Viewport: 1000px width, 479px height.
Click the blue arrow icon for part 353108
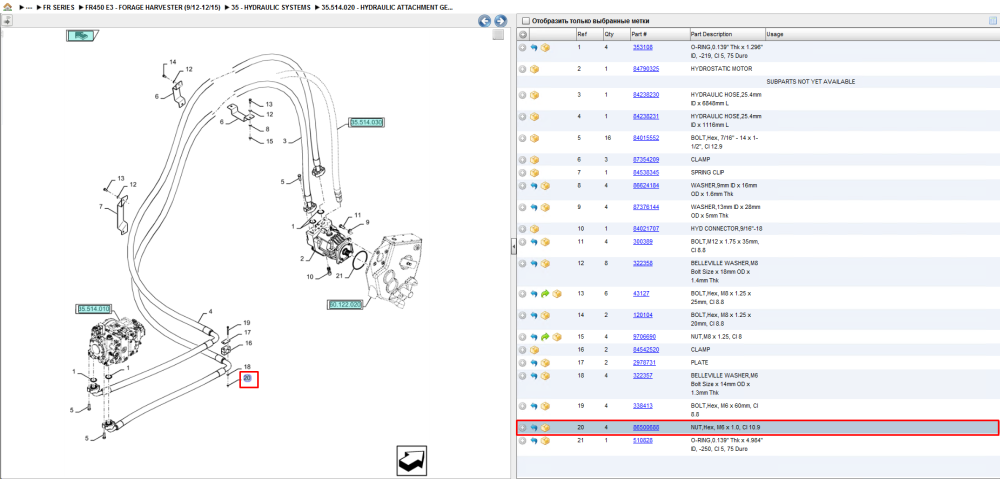point(534,48)
